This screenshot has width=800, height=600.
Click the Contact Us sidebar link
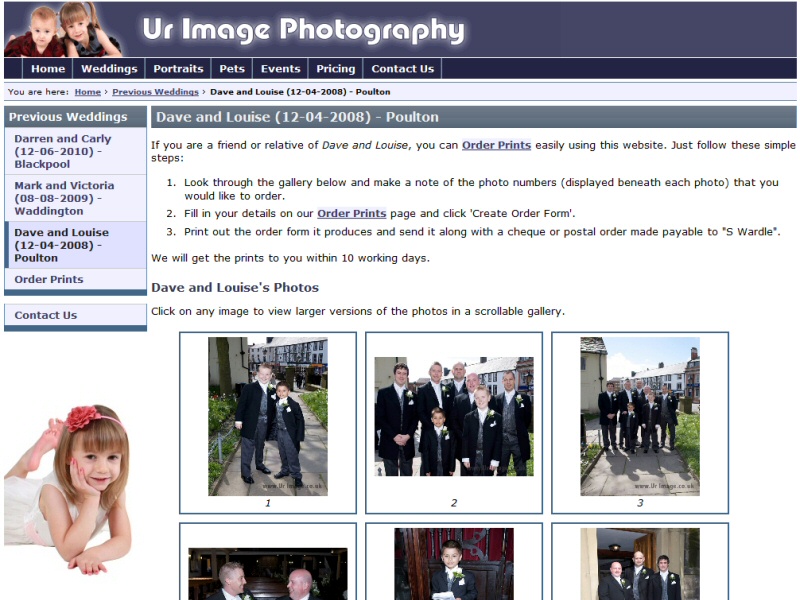tap(76, 315)
